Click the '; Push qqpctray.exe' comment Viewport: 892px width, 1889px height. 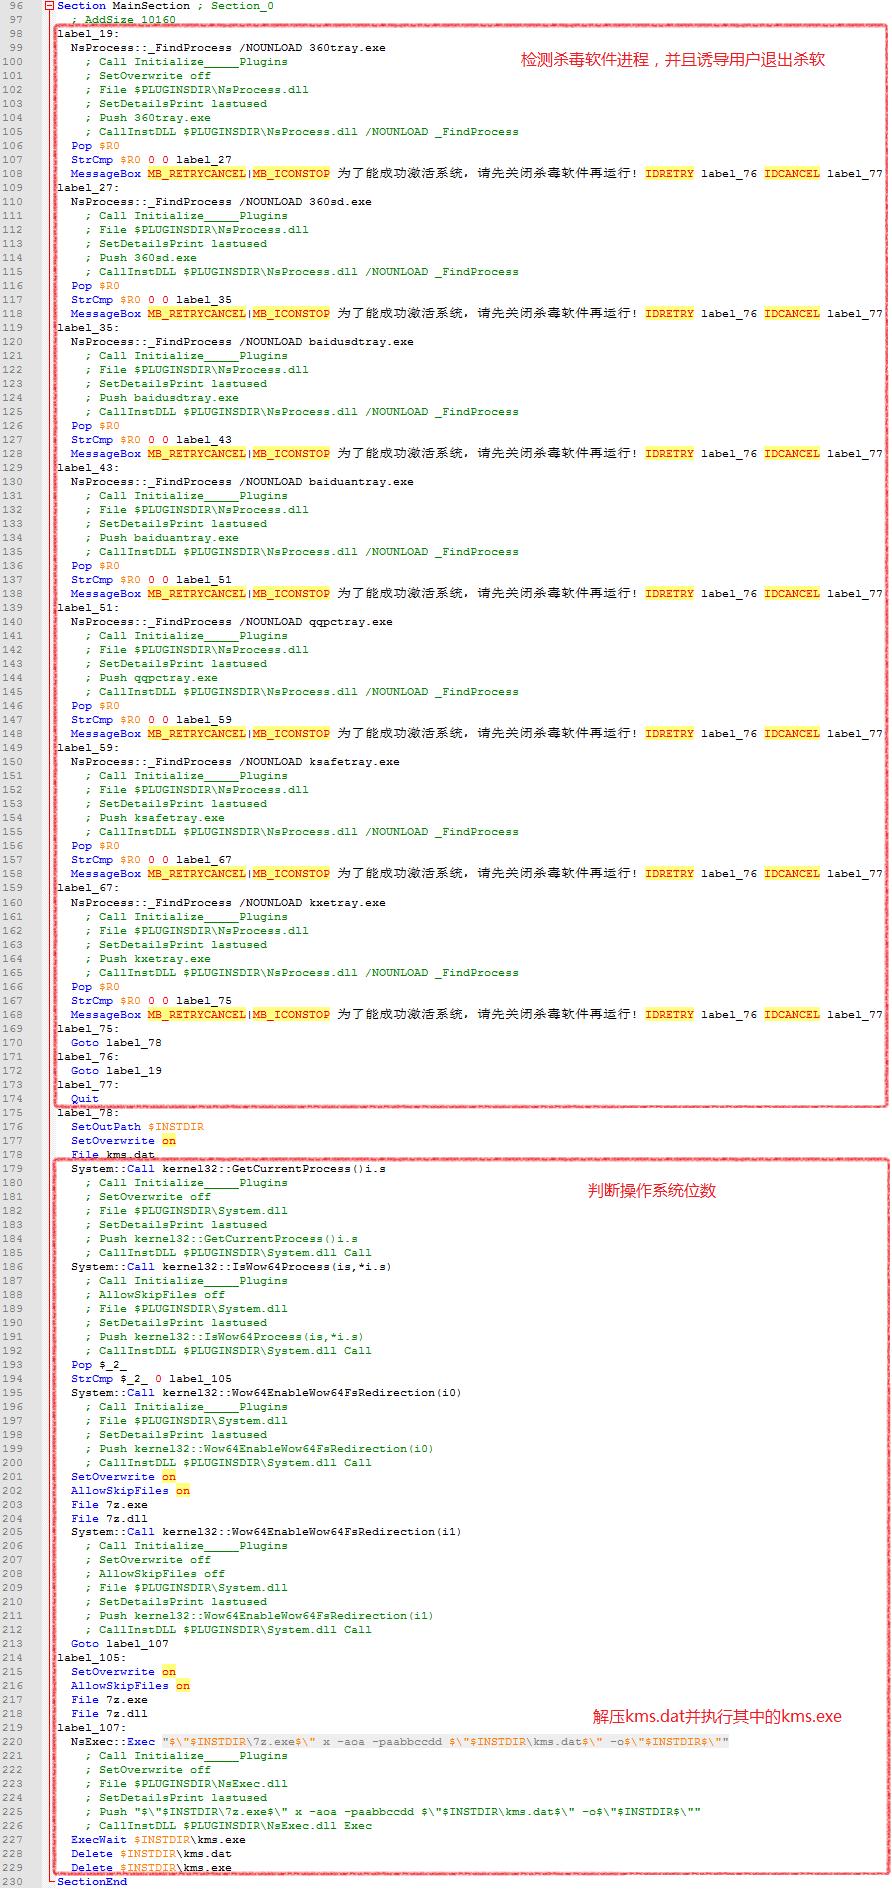(151, 678)
